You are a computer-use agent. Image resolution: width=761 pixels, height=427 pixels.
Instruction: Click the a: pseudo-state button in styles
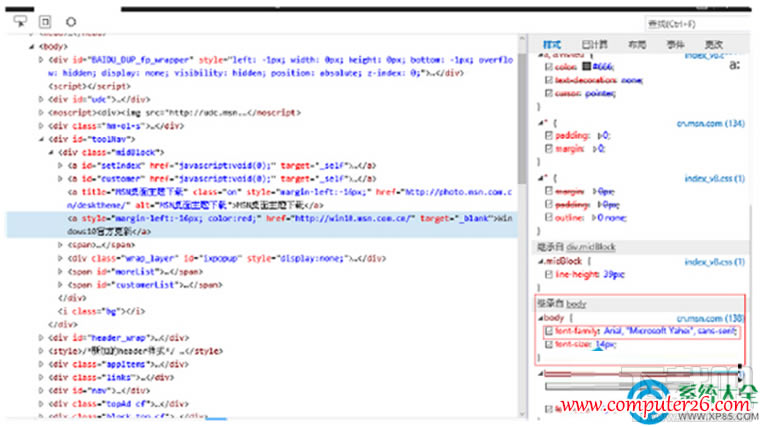734,65
